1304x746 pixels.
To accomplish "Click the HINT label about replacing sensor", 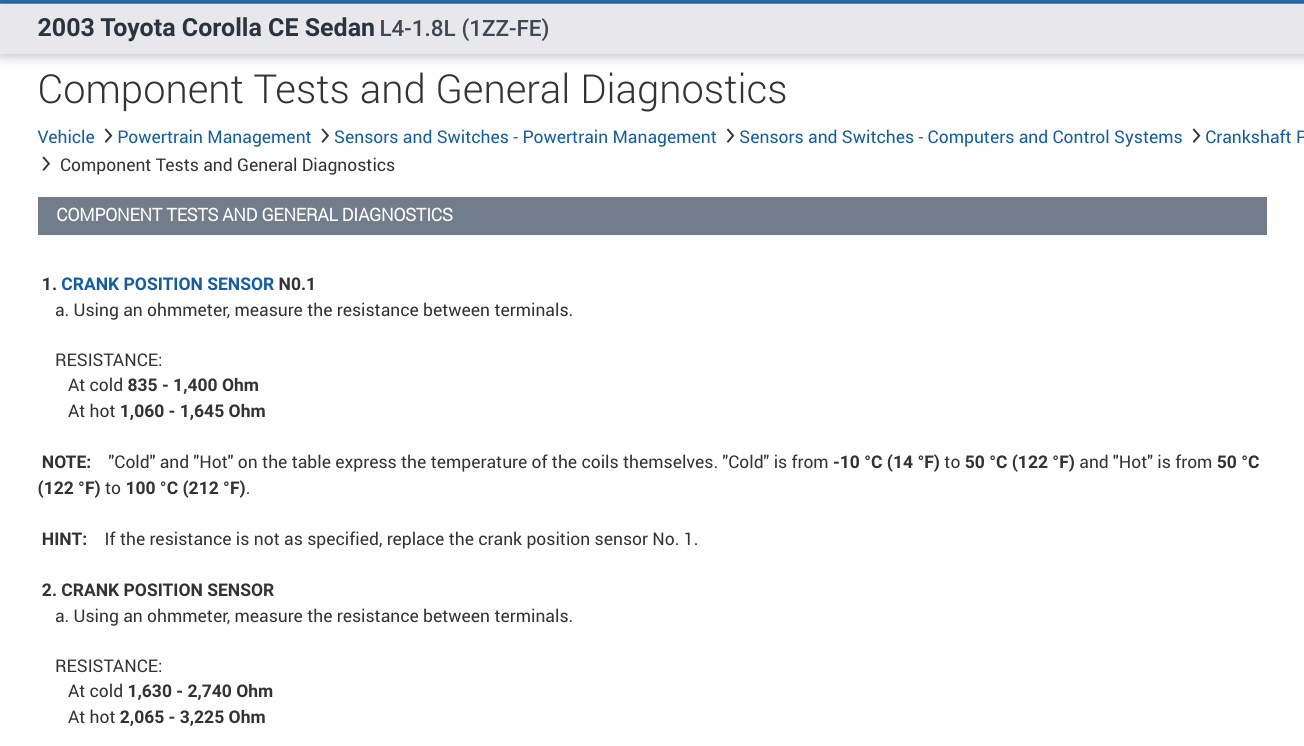I will point(64,539).
